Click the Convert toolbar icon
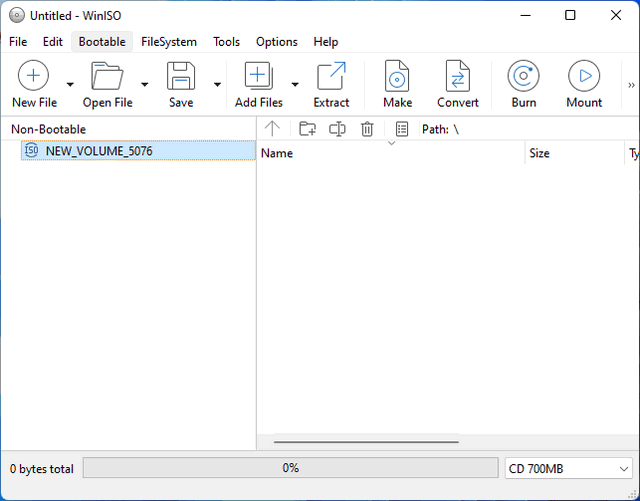Image resolution: width=640 pixels, height=501 pixels. [457, 77]
